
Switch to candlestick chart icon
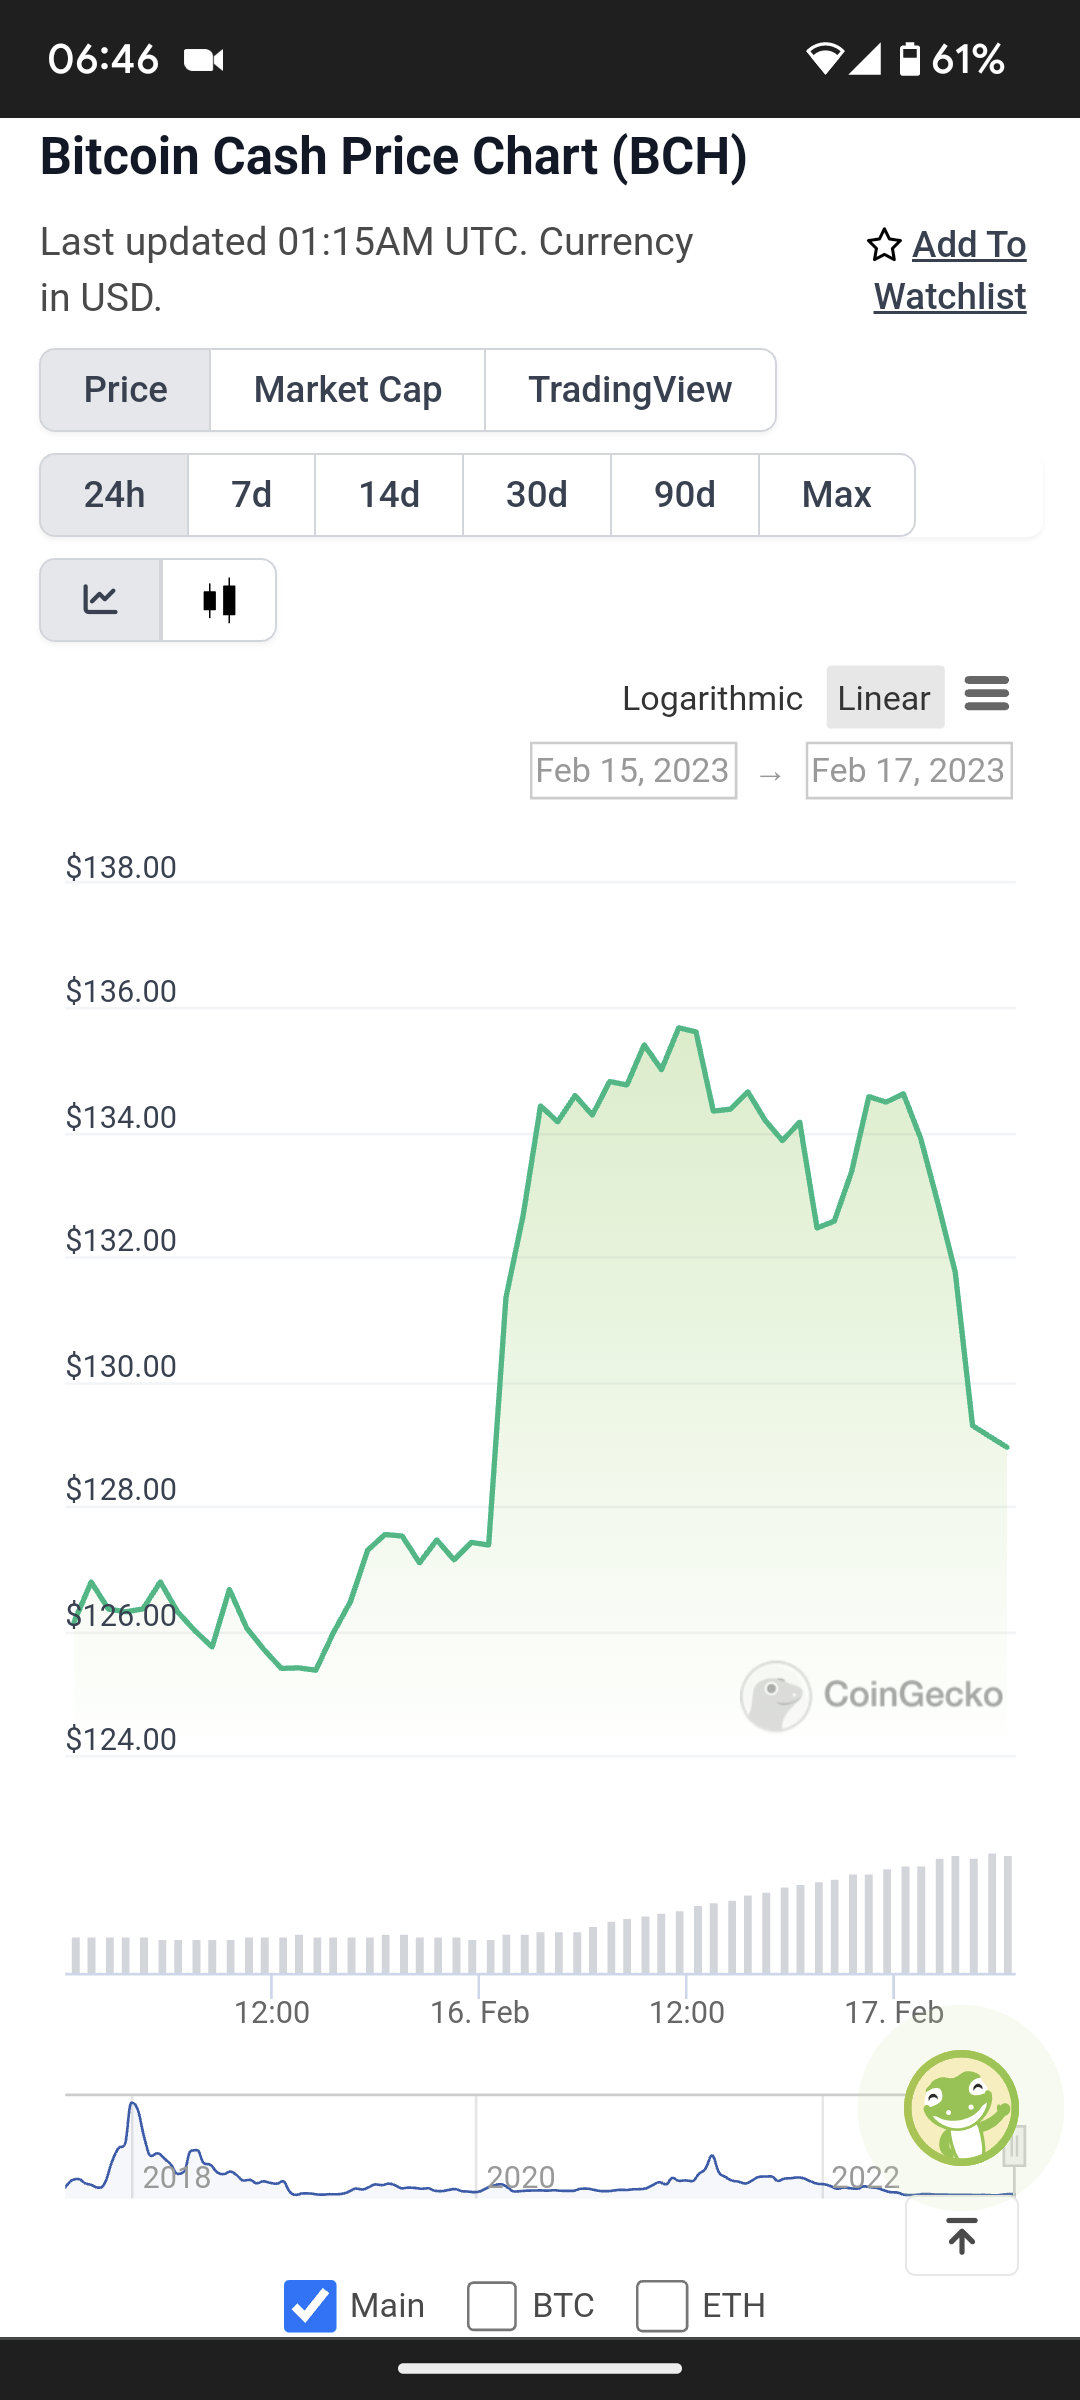pyautogui.click(x=219, y=600)
